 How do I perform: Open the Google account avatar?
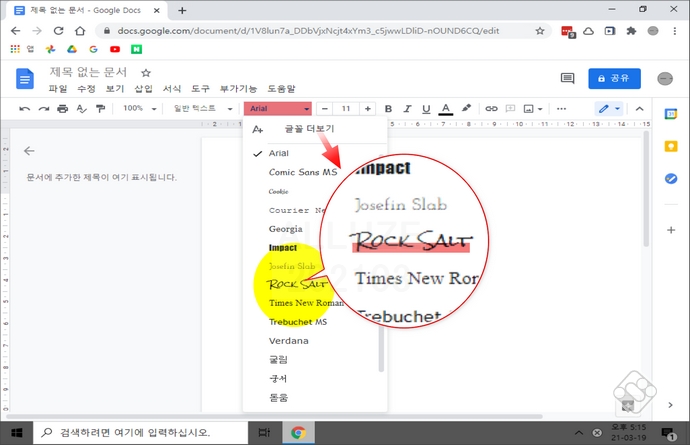(665, 79)
